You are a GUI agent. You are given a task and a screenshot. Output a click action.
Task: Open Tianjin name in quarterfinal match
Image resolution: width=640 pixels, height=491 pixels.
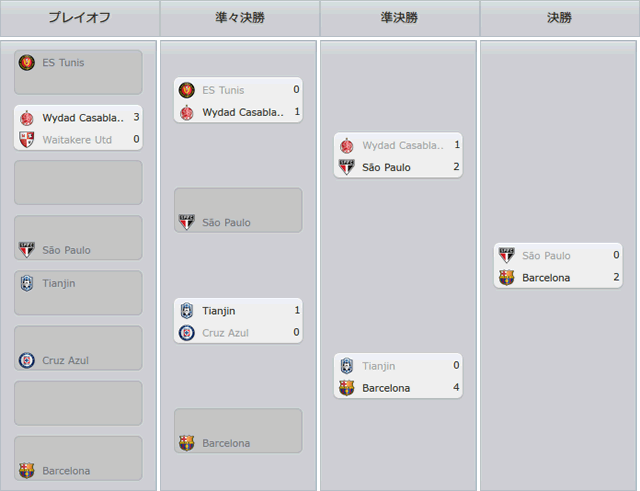coord(219,311)
